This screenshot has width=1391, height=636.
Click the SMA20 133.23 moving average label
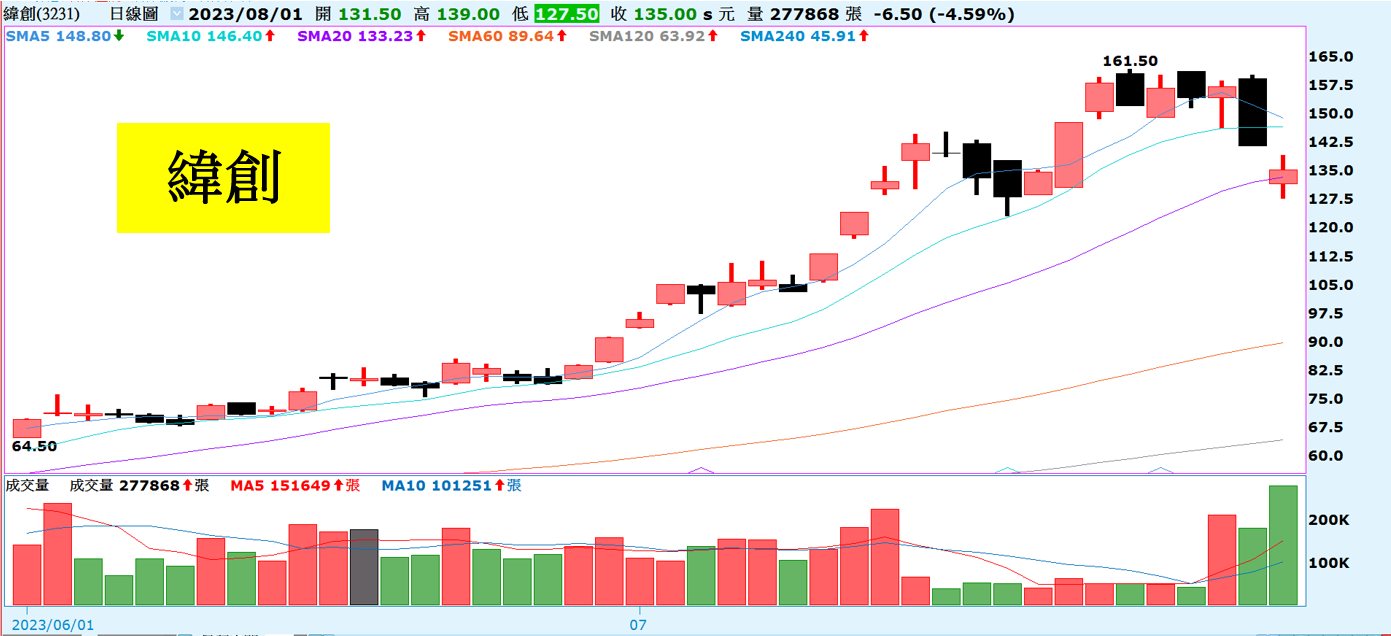pyautogui.click(x=355, y=36)
